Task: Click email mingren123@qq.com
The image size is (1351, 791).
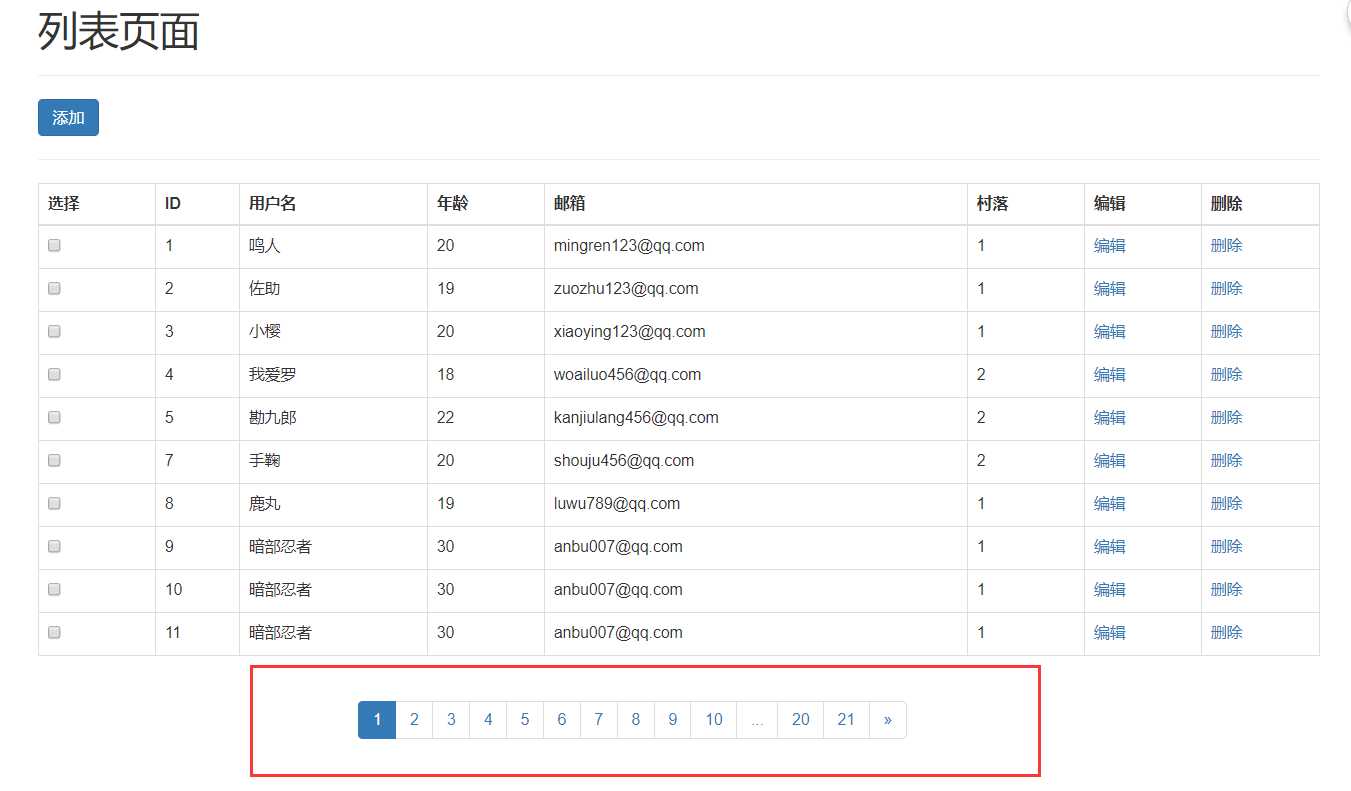Action: (x=629, y=246)
